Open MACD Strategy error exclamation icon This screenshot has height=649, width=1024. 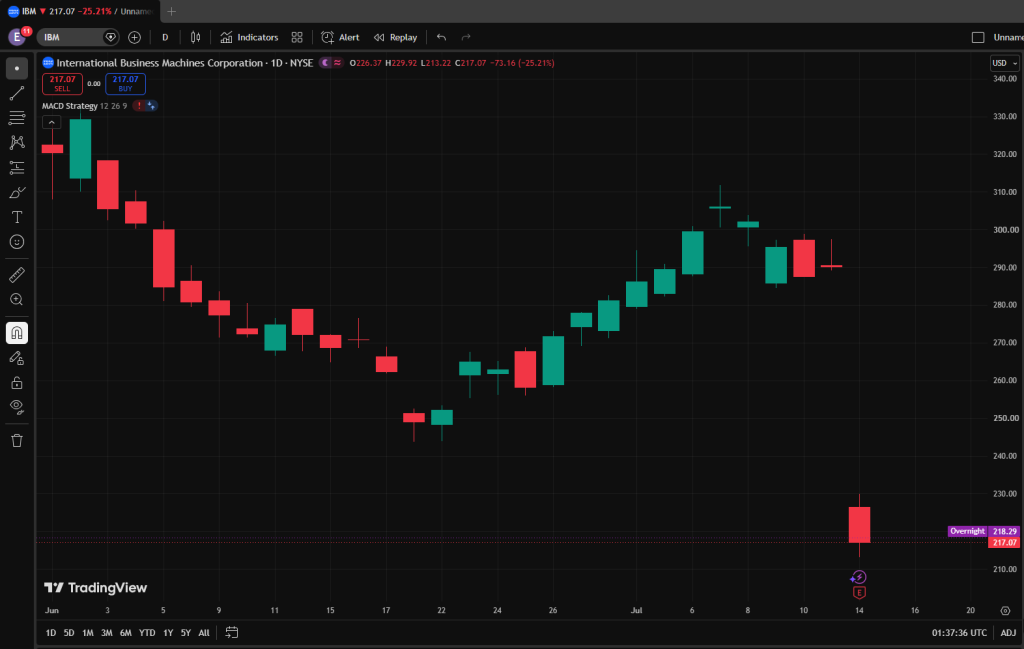(139, 106)
